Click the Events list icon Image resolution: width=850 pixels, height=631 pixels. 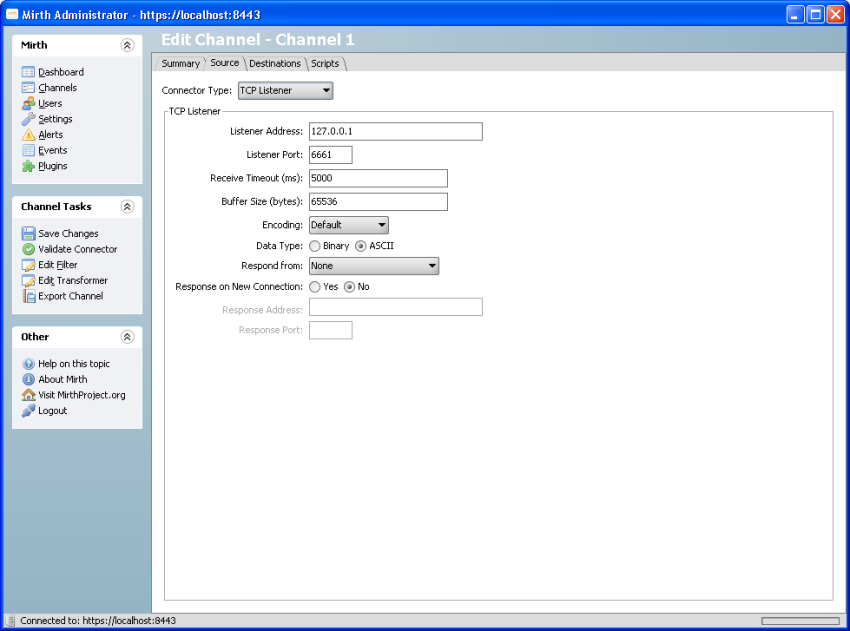coord(28,150)
